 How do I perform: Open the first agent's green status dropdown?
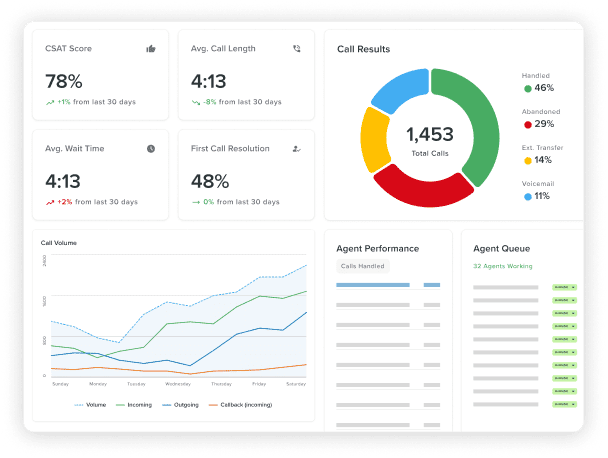pos(565,287)
